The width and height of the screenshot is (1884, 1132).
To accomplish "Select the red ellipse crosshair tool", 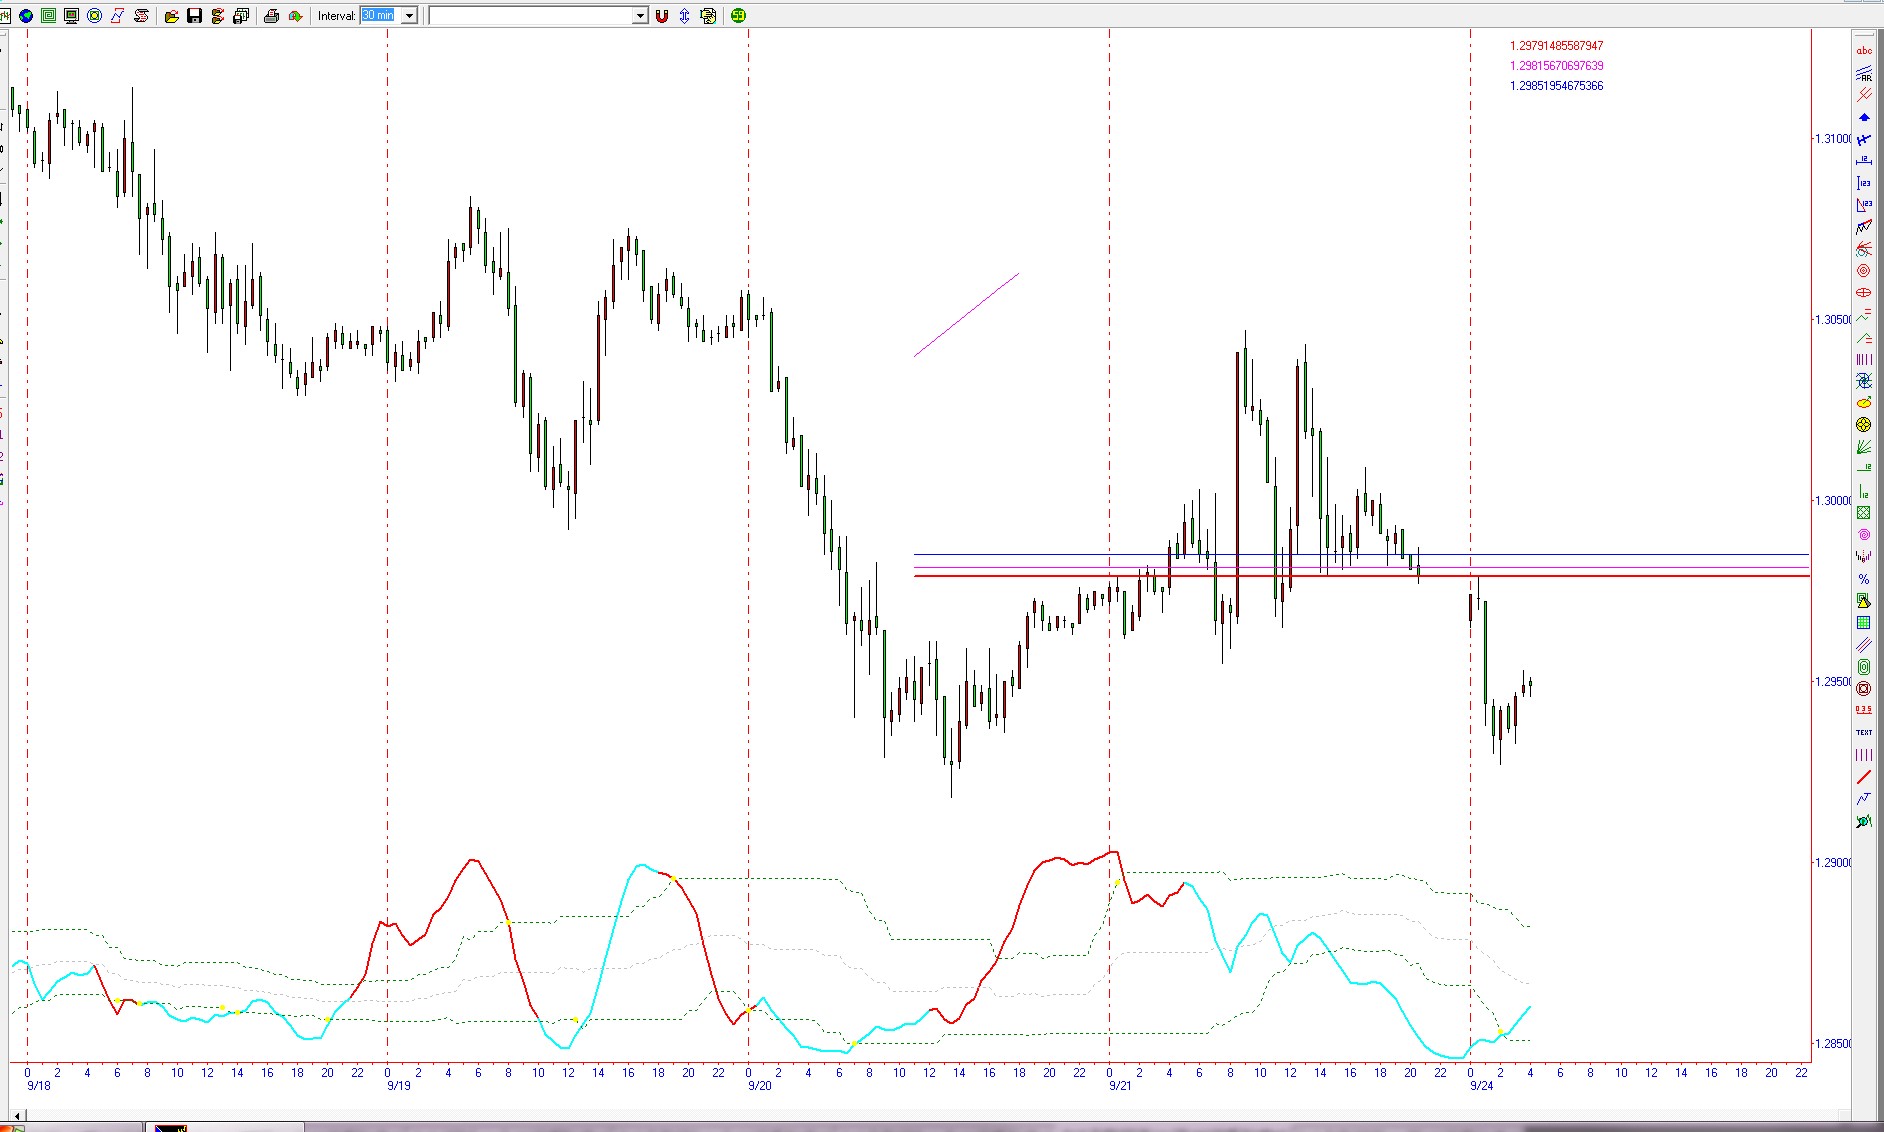I will 1864,293.
